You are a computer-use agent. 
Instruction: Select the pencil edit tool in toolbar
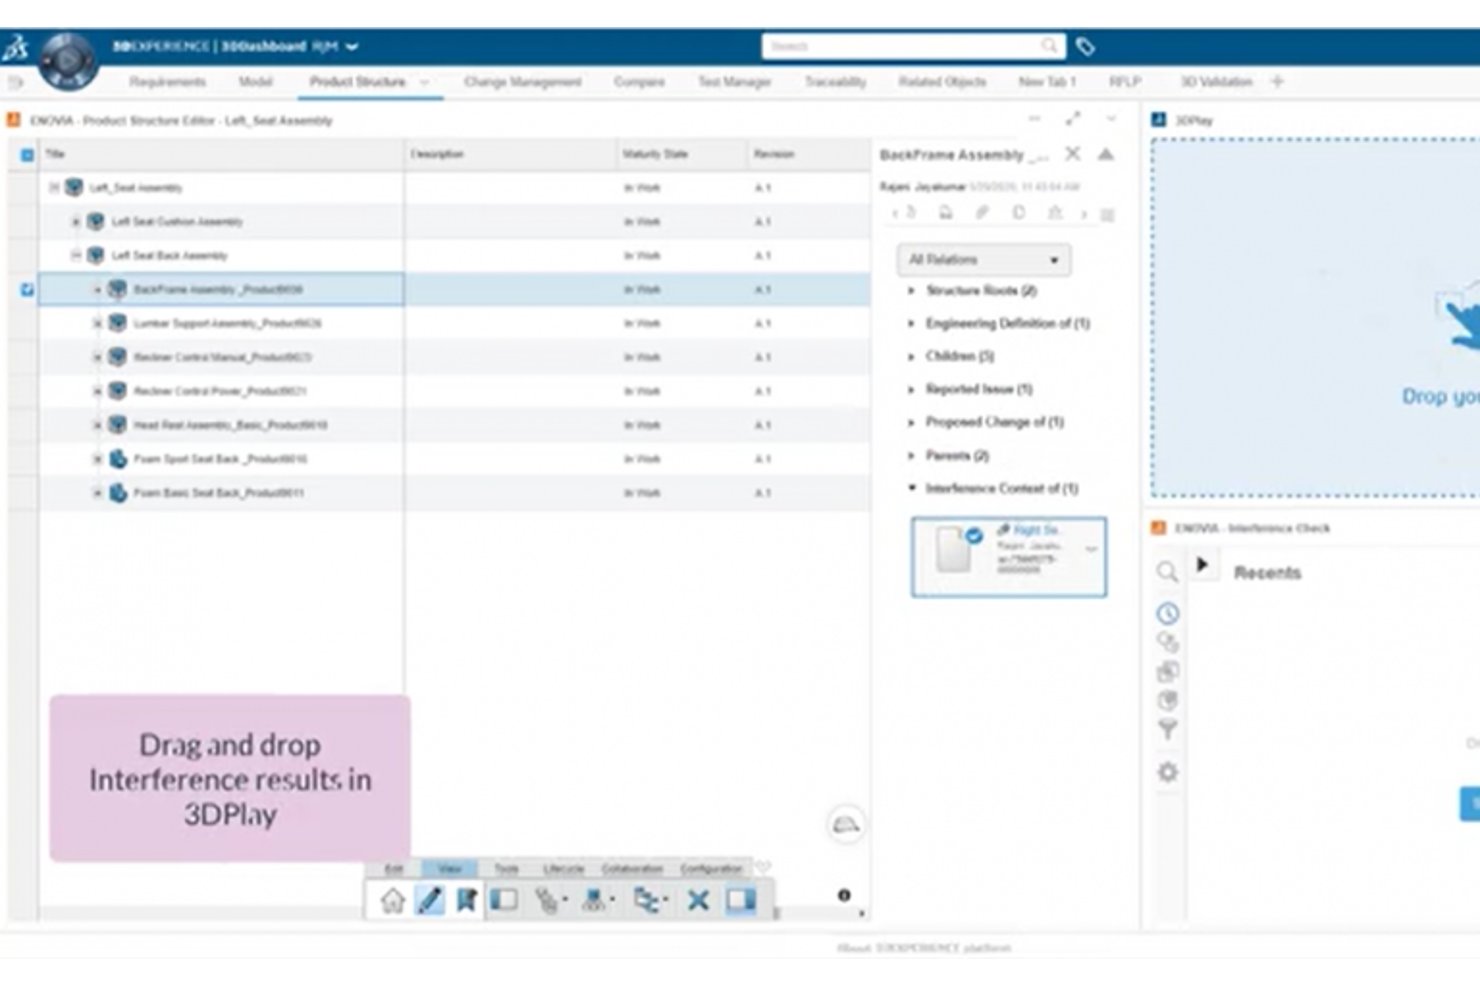tap(429, 900)
